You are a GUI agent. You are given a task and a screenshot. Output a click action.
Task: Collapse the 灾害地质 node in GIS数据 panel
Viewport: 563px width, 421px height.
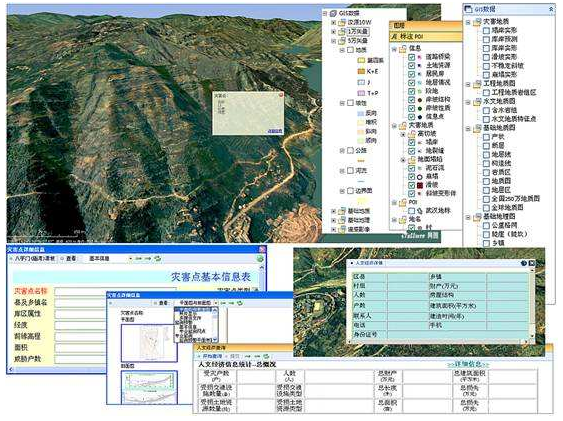point(468,22)
